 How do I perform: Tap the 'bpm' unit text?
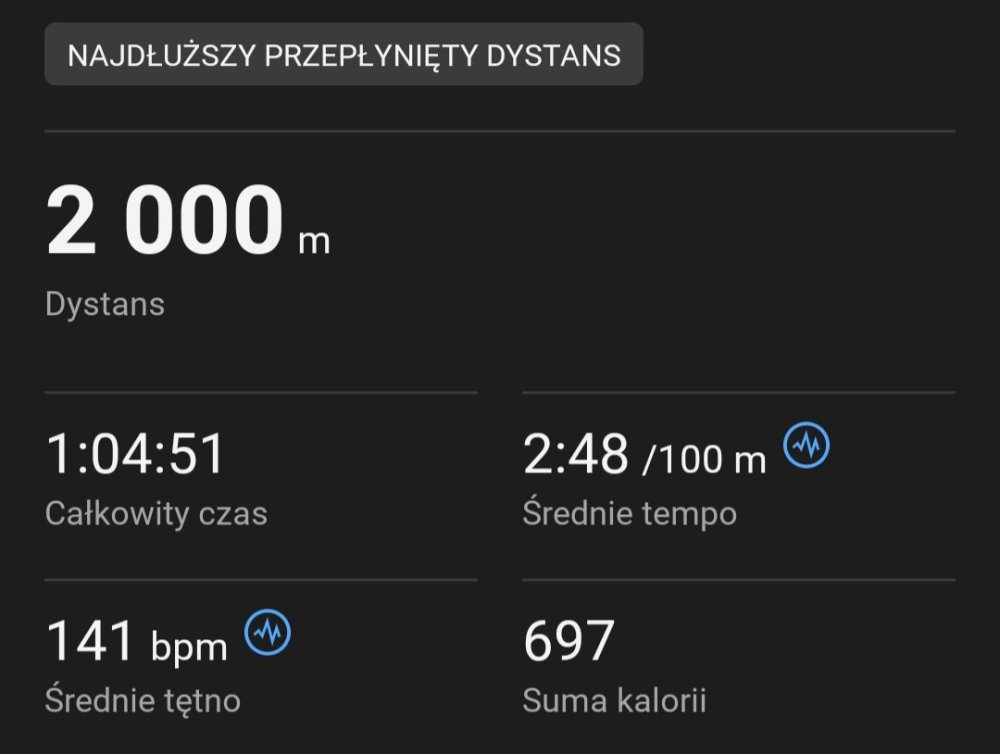(189, 647)
